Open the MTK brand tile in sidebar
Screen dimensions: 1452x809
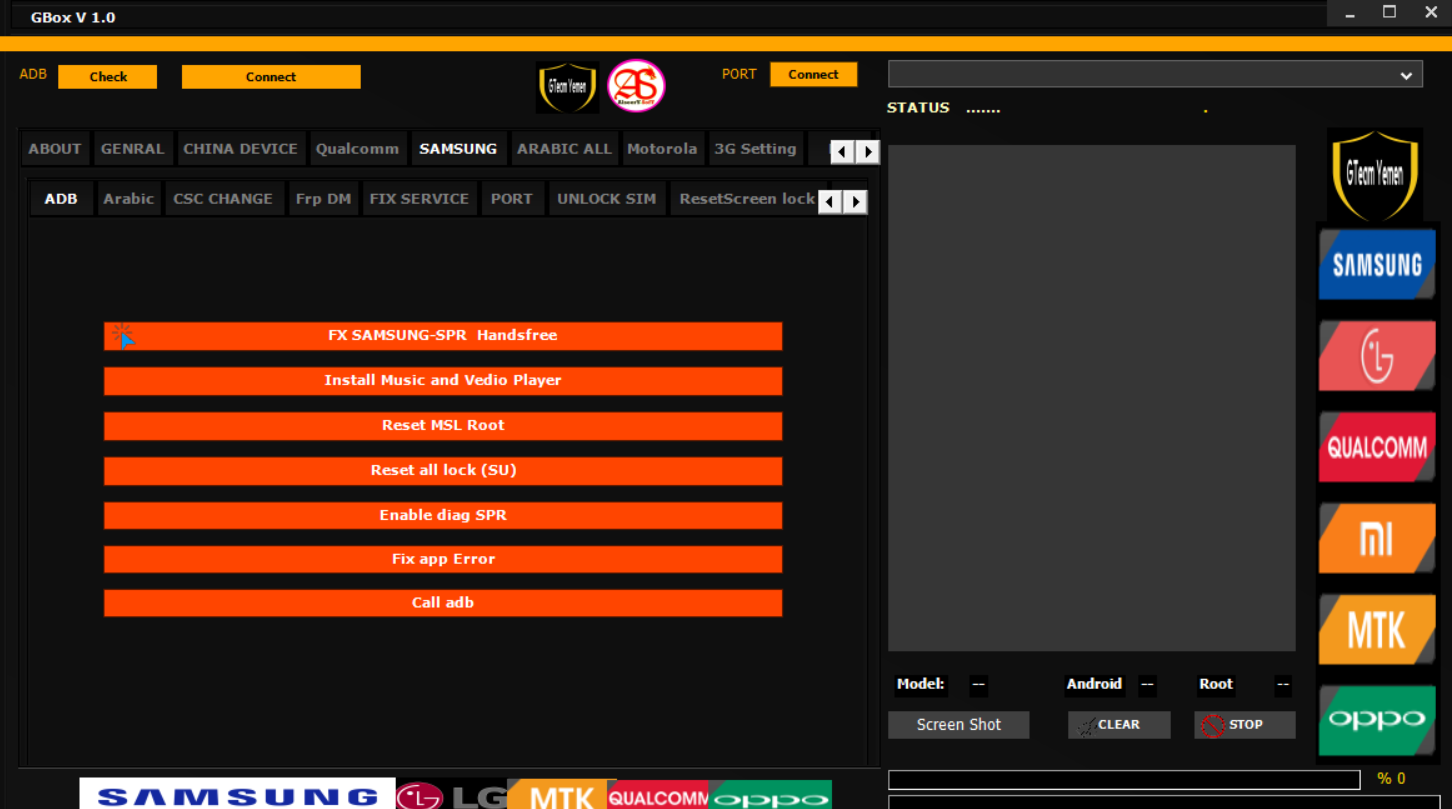(1377, 629)
